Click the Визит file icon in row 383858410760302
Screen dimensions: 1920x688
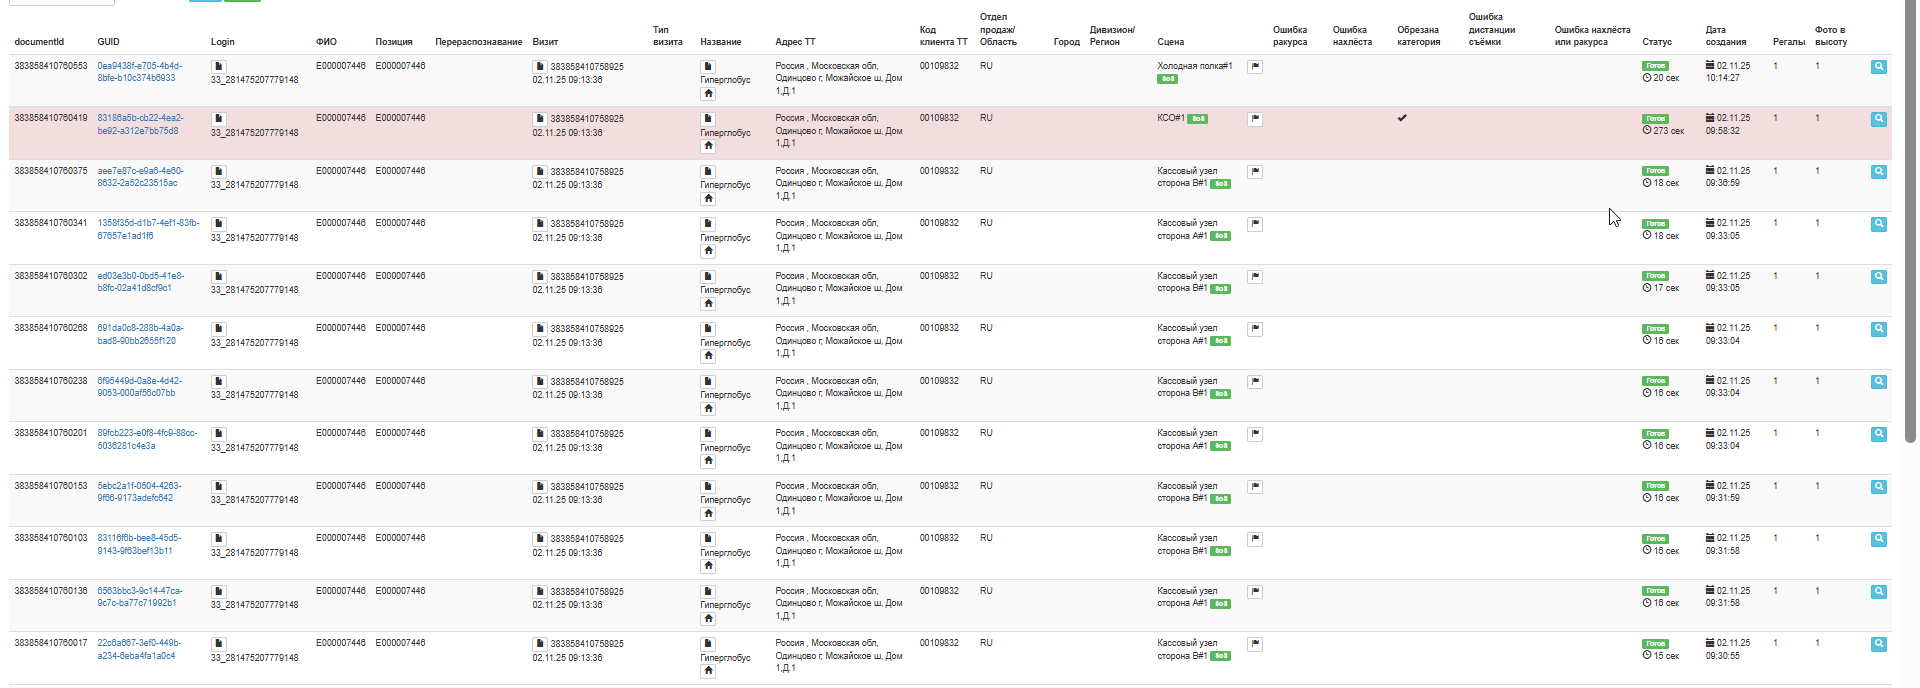click(540, 276)
